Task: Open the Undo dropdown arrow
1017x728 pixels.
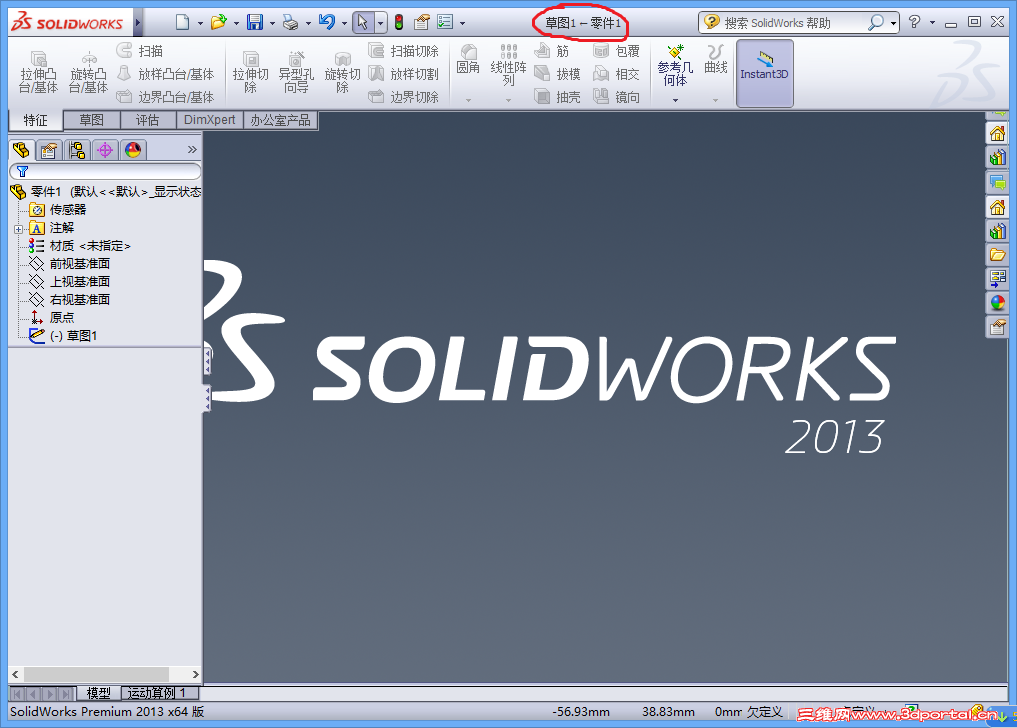Action: tap(344, 23)
